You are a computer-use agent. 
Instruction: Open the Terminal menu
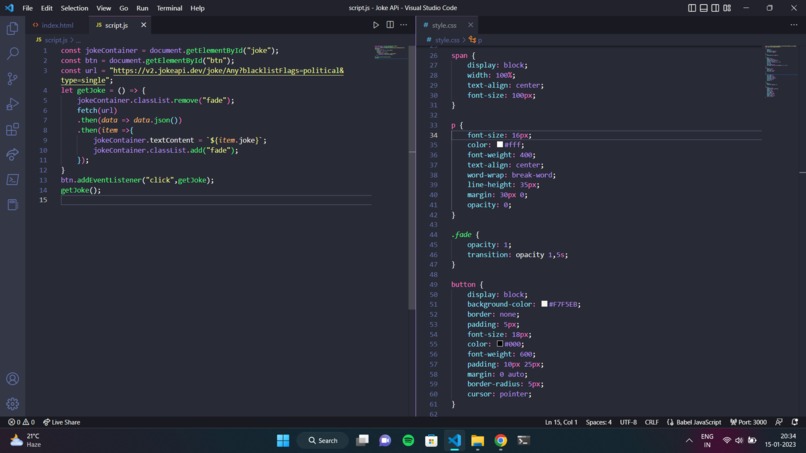169,8
